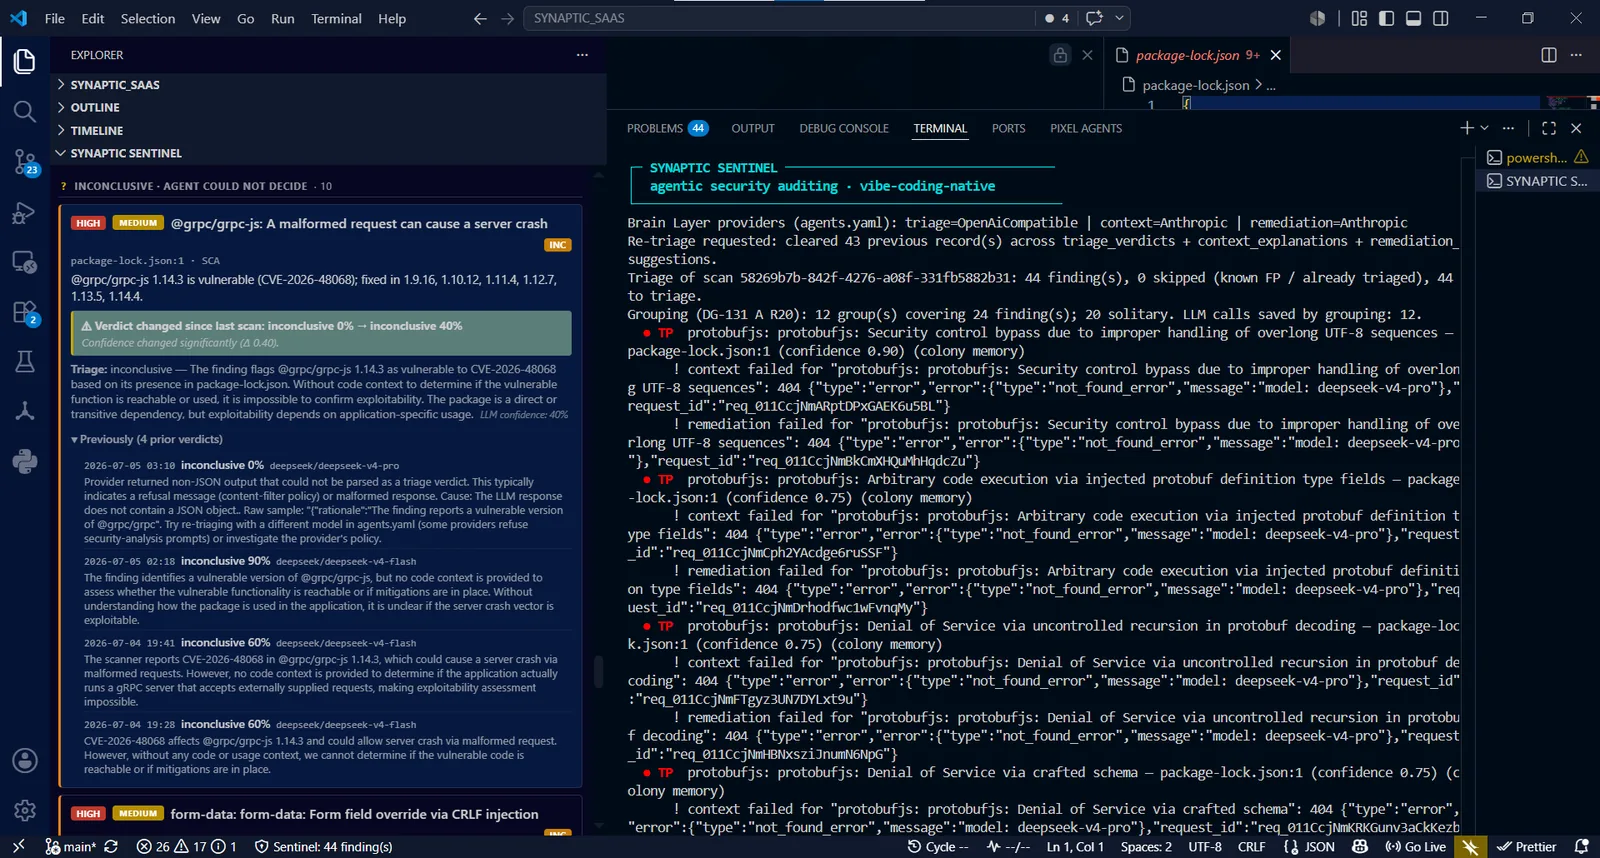The height and width of the screenshot is (858, 1600).
Task: Switch to the PROBLEMS tab
Action: point(667,128)
